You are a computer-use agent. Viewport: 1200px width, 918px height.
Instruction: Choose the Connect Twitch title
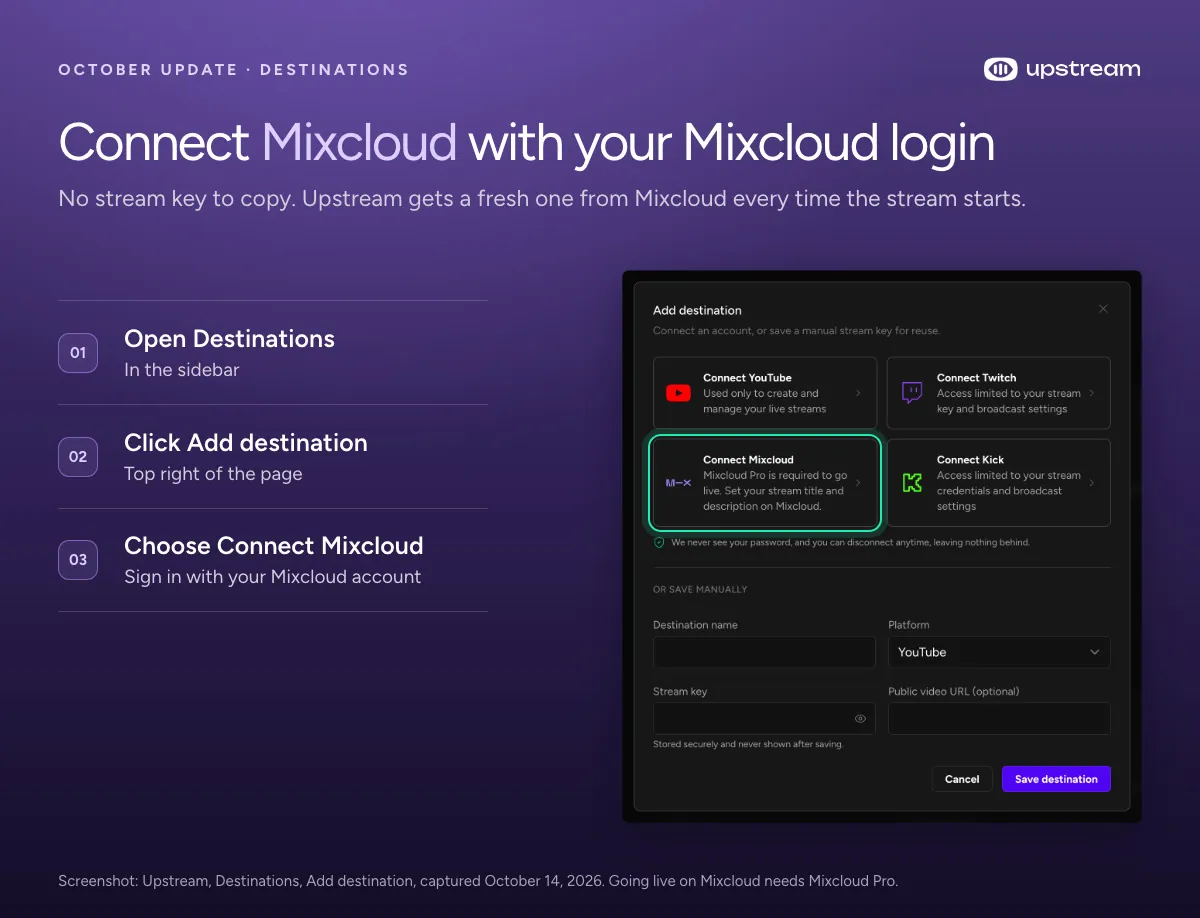click(x=976, y=378)
